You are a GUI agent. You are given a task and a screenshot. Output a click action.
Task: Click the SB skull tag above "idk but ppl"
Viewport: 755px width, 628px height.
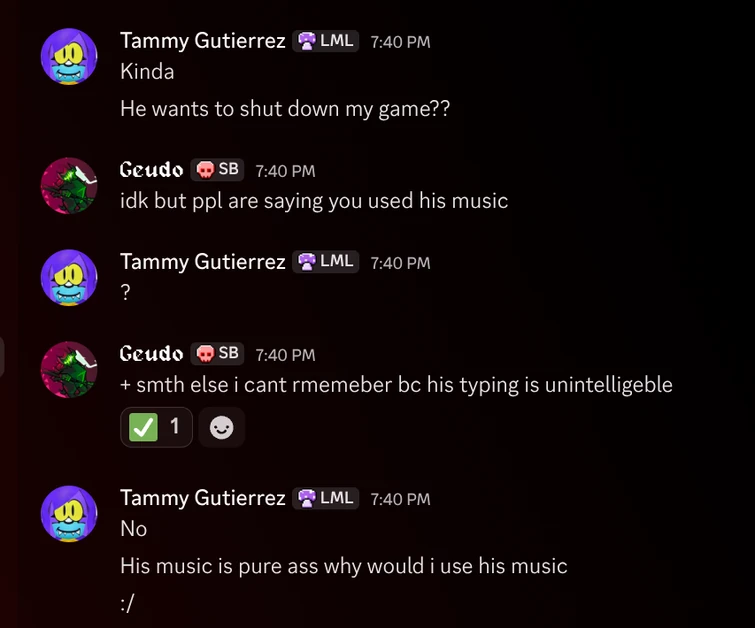[218, 170]
